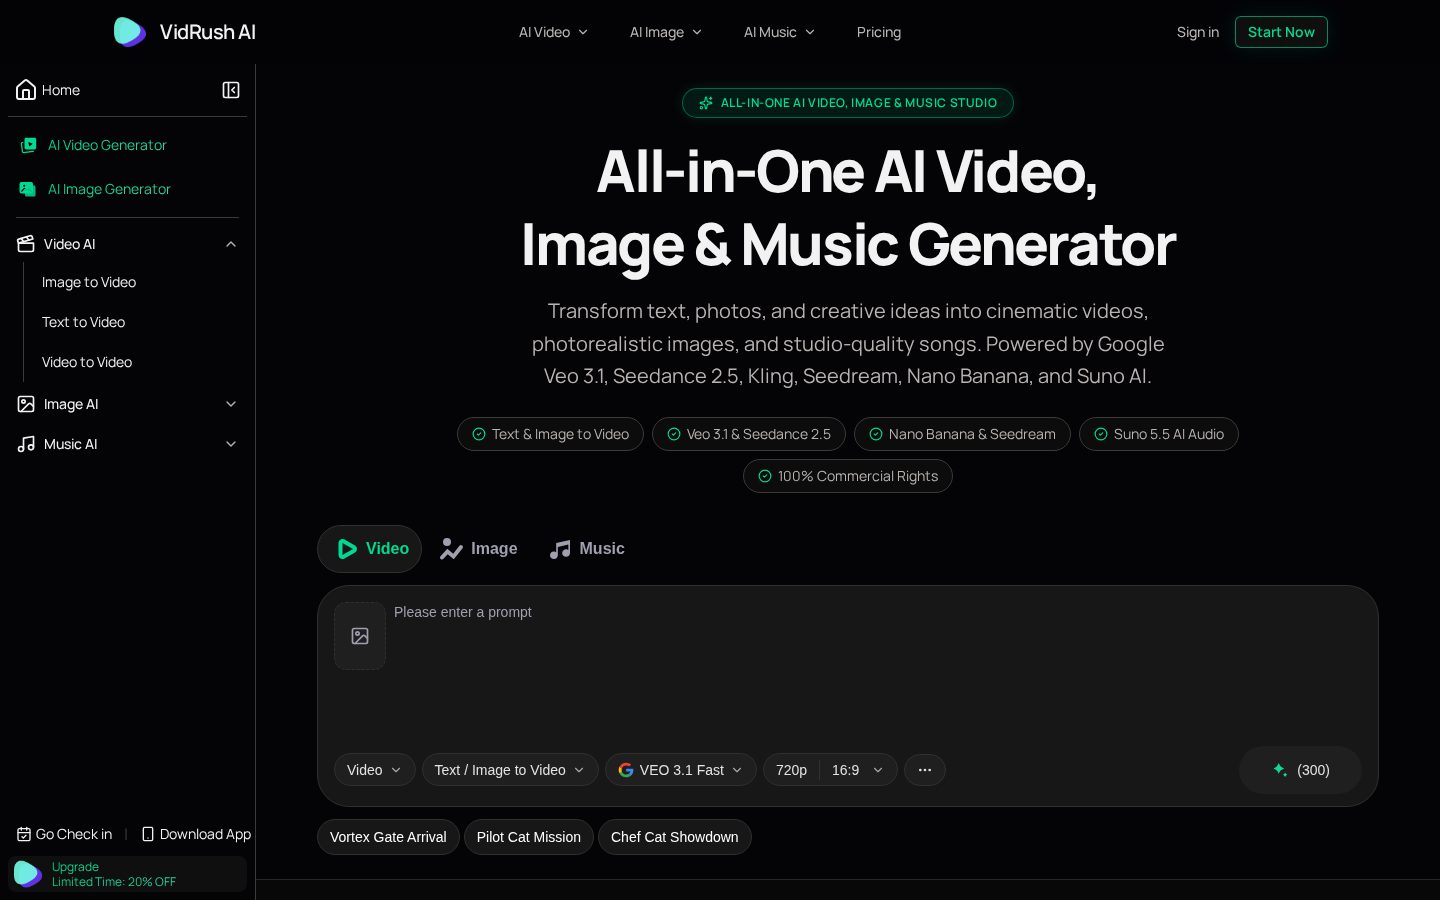Click the sparkle icon in studio badge
This screenshot has width=1440, height=900.
tap(706, 103)
